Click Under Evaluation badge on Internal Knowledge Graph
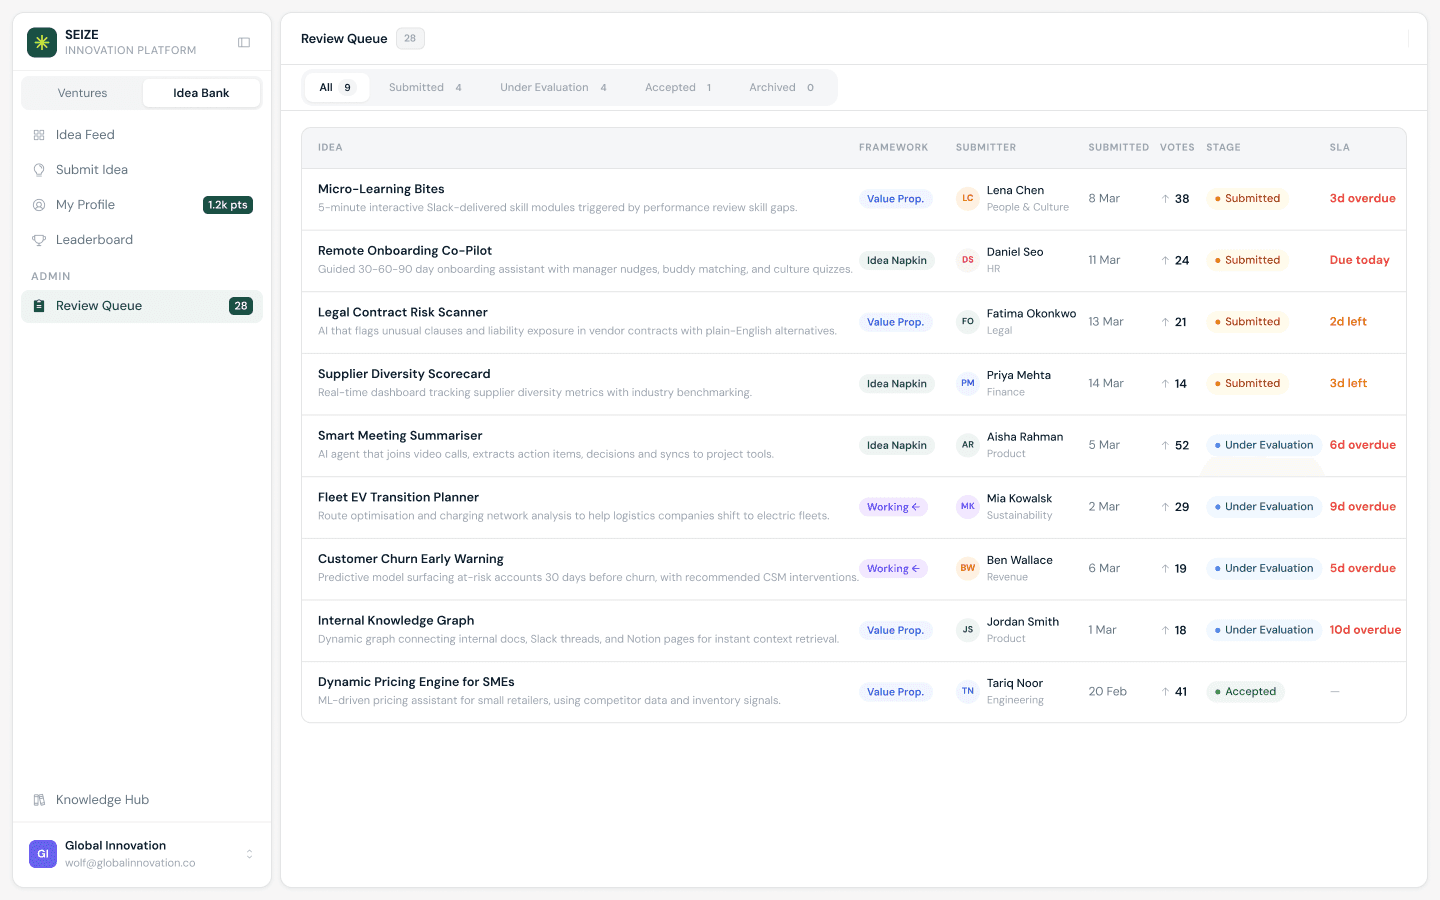The image size is (1440, 900). [1264, 630]
